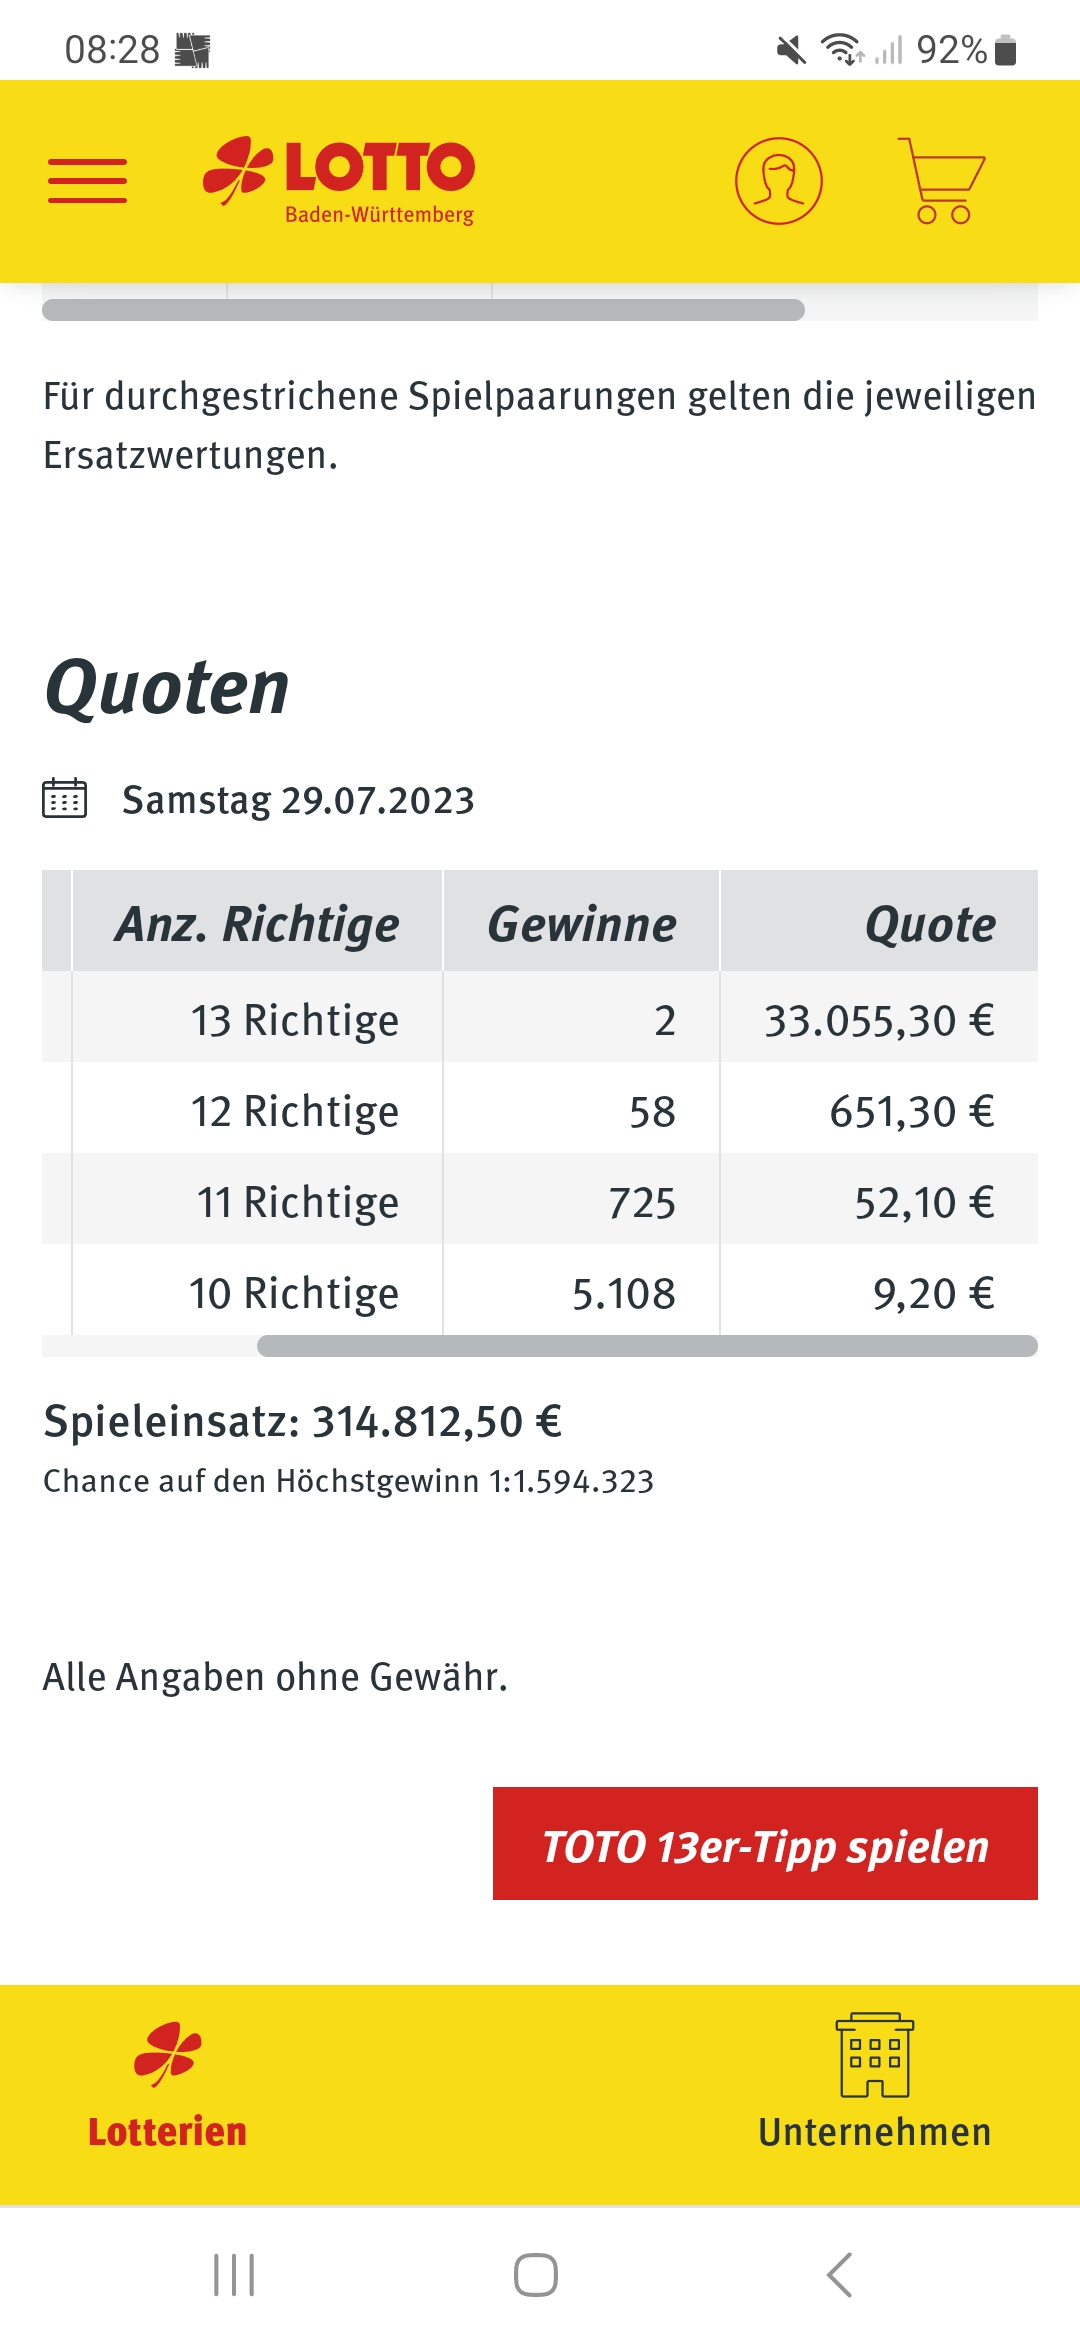Click the calendar icon beside Samstag date
This screenshot has width=1080, height=2340.
[x=65, y=799]
